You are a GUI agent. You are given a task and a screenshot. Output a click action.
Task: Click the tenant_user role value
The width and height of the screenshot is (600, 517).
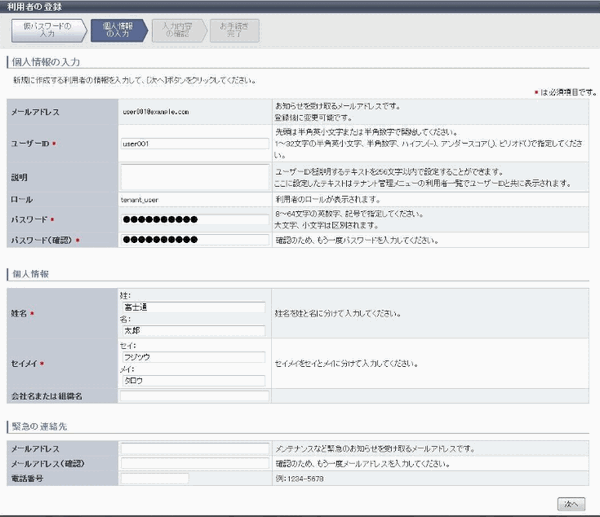[143, 200]
